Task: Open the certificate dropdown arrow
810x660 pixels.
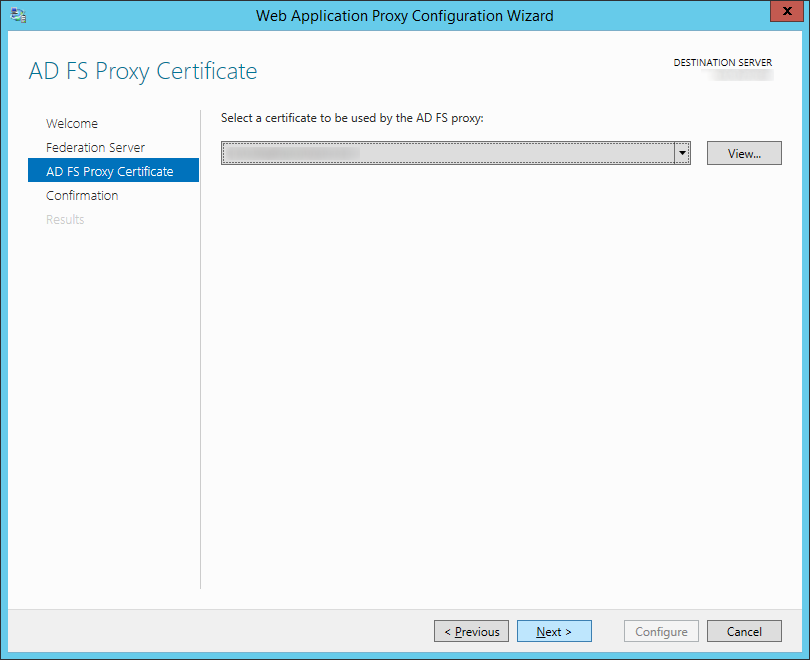Action: 682,153
